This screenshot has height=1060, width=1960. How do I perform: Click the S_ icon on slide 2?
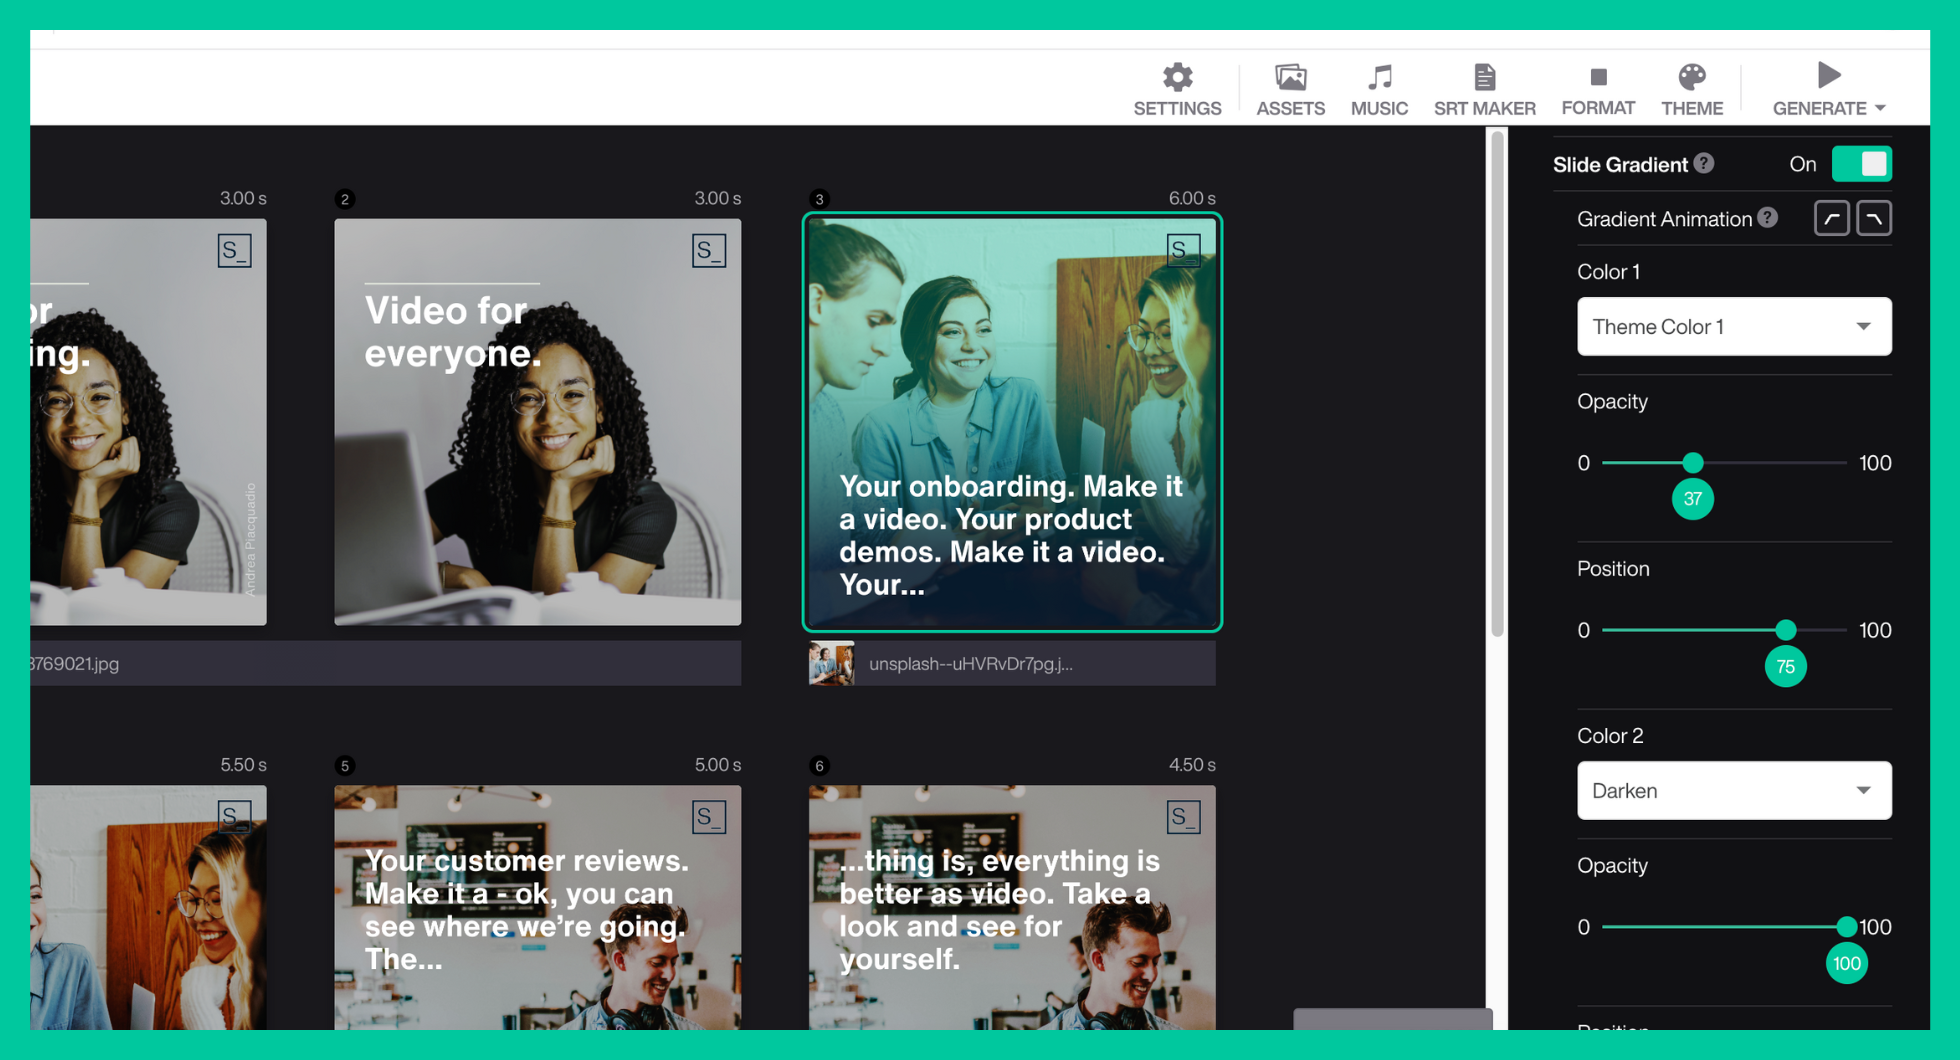(709, 250)
